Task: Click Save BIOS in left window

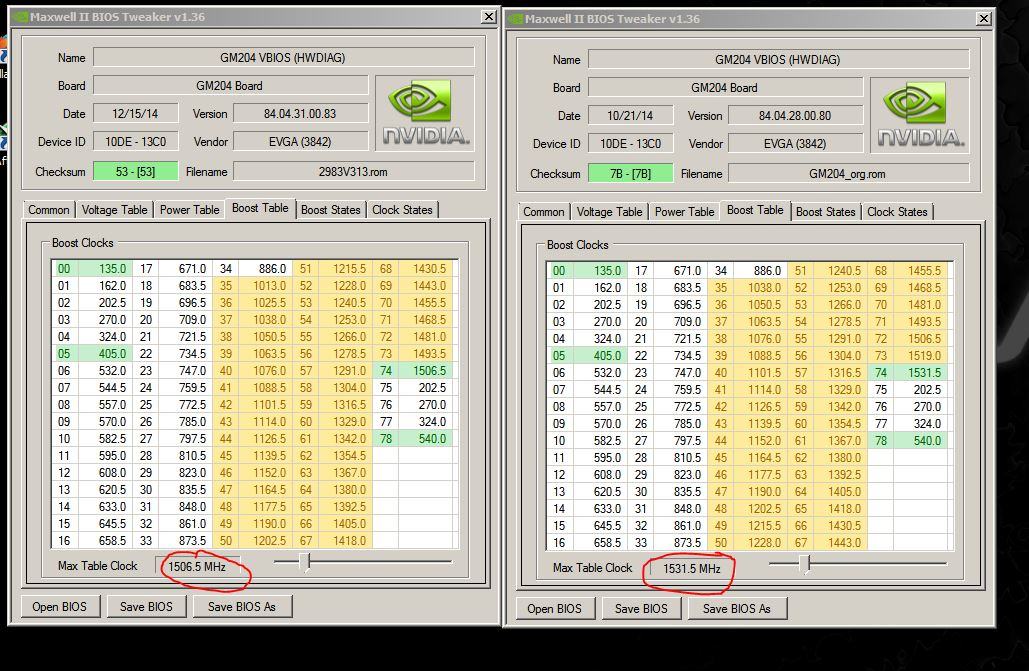Action: click(x=146, y=607)
